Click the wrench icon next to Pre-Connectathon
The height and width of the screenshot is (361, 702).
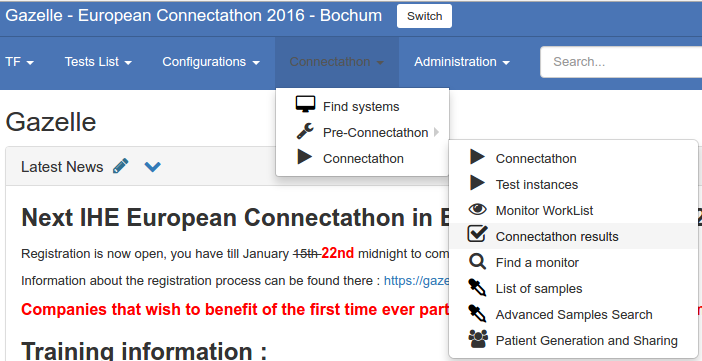[305, 131]
